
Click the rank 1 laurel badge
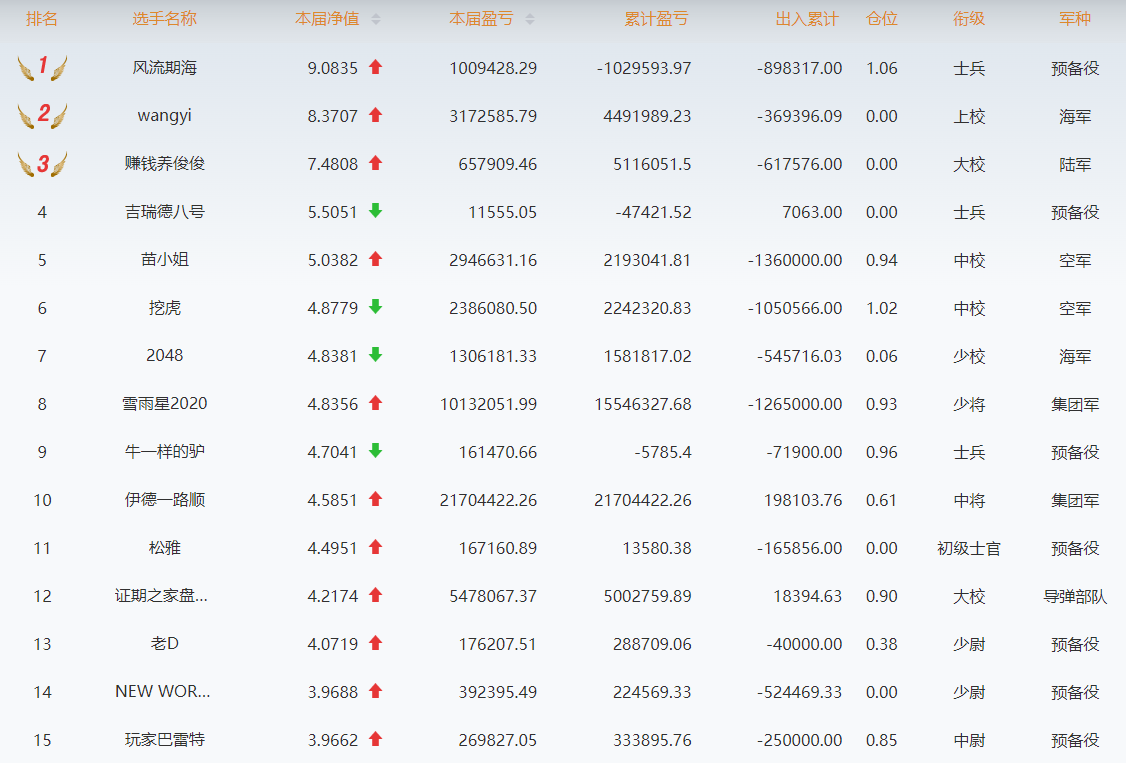[42, 67]
